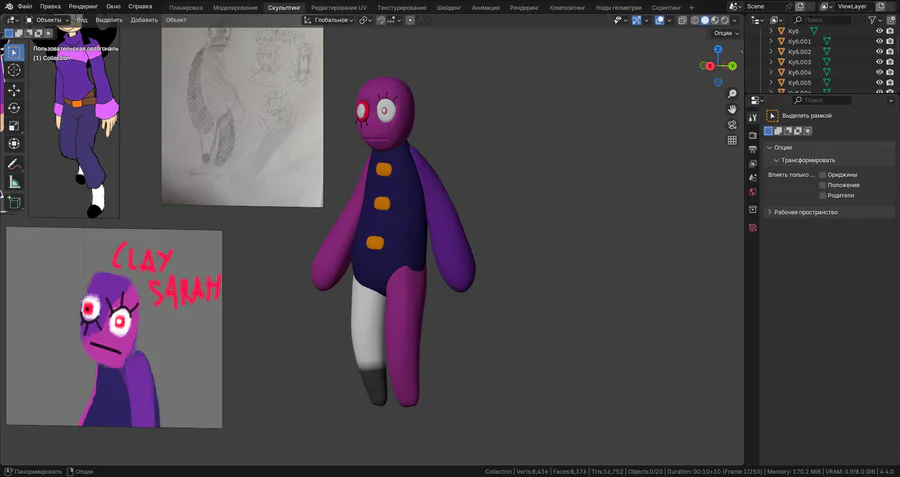
Task: Open the viewport Опции dropdown
Action: pos(726,33)
